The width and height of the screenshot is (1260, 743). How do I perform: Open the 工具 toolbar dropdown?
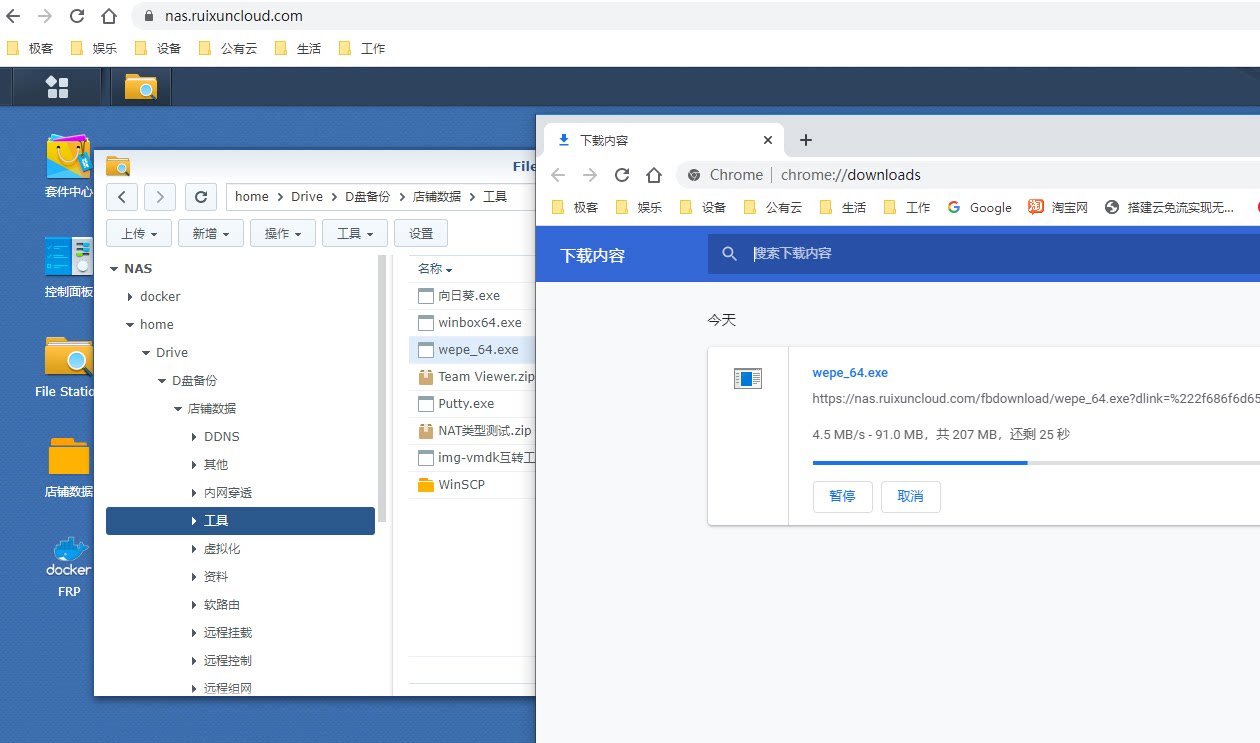(355, 233)
